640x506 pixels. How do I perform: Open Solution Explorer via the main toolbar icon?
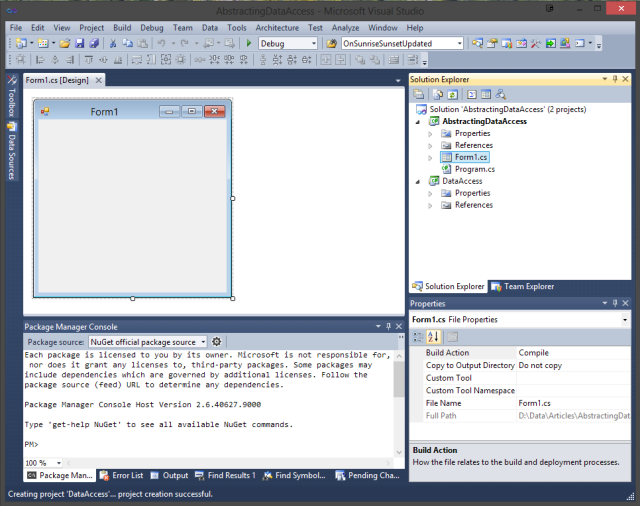tap(477, 43)
